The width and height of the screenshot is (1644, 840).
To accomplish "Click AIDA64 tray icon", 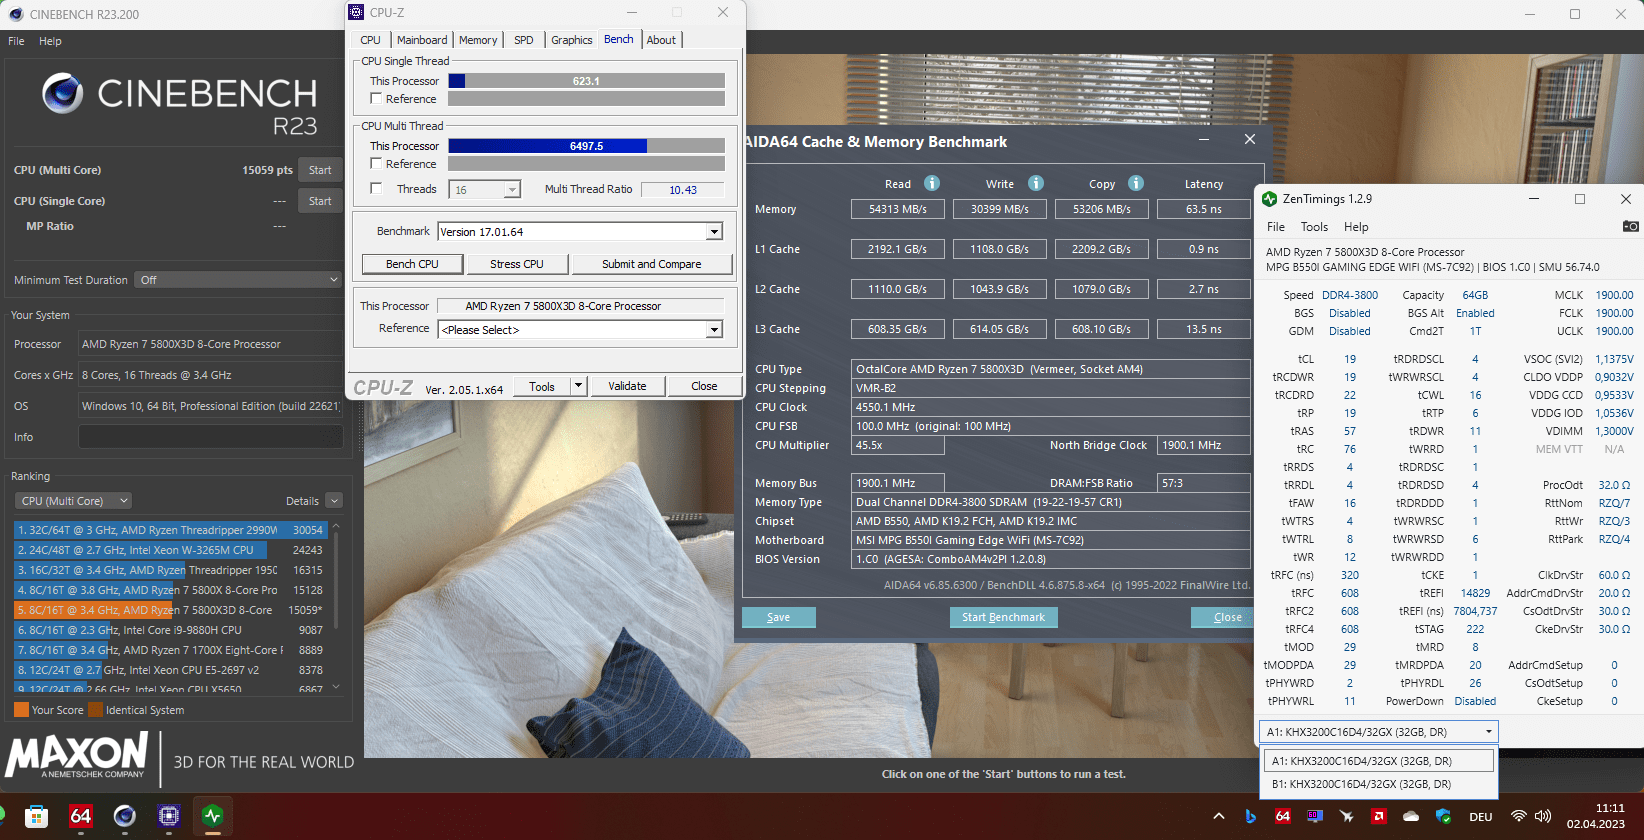I will 1283,816.
